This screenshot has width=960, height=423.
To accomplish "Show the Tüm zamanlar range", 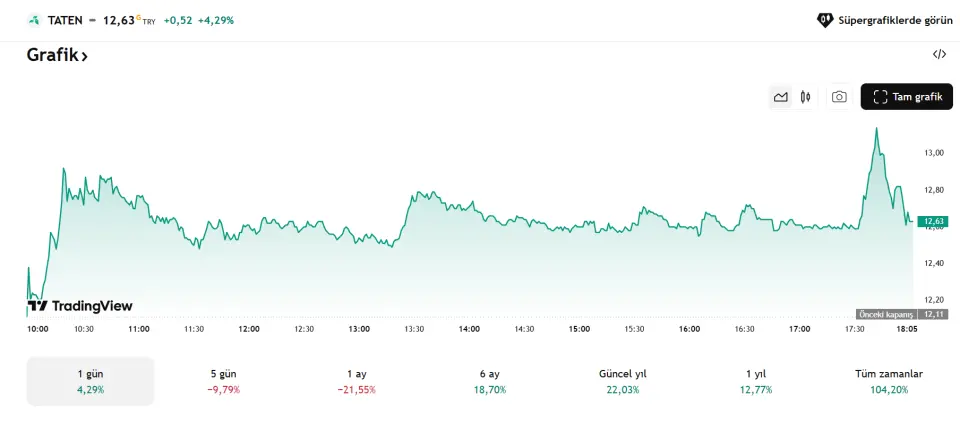I will 888,381.
